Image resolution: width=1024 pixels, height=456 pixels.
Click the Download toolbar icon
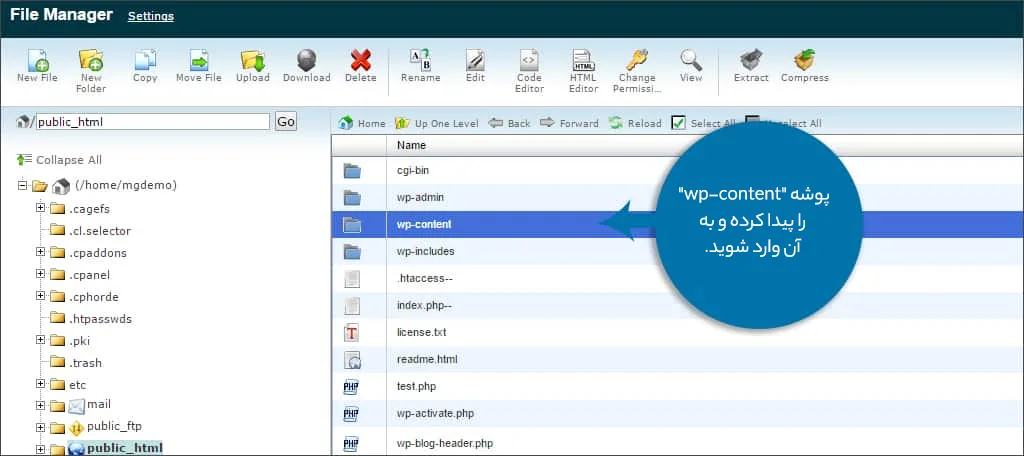point(306,66)
